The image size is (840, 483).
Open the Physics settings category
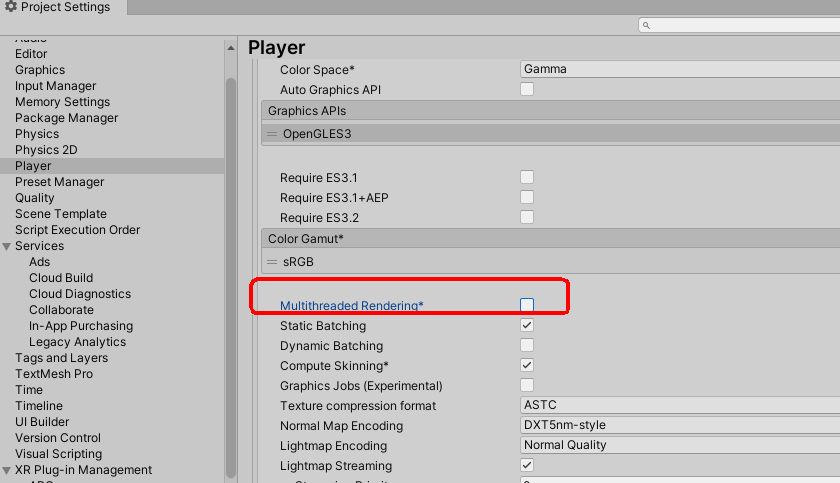click(x=37, y=134)
